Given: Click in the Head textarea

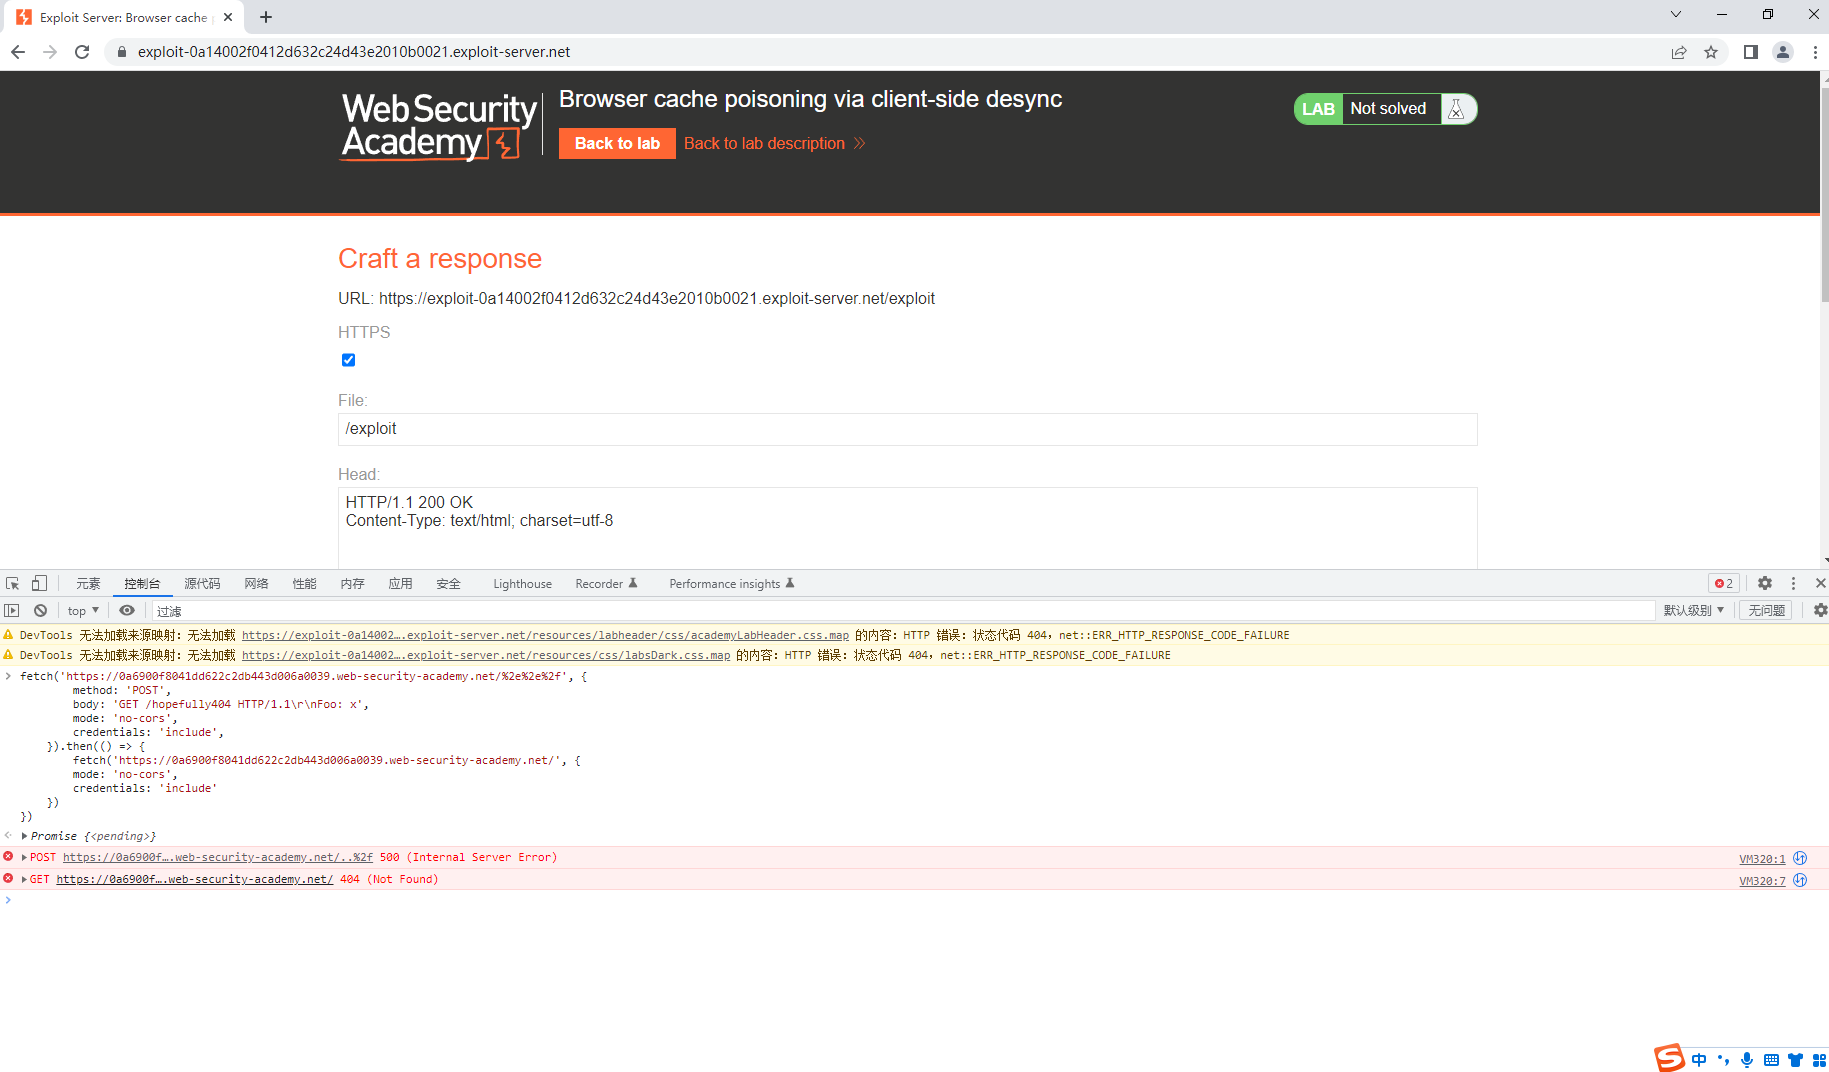Looking at the screenshot, I should click(907, 528).
